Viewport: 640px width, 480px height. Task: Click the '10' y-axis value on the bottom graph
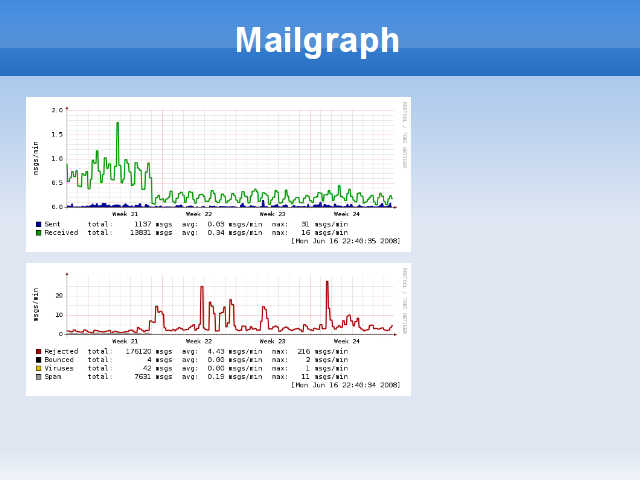tap(59, 315)
